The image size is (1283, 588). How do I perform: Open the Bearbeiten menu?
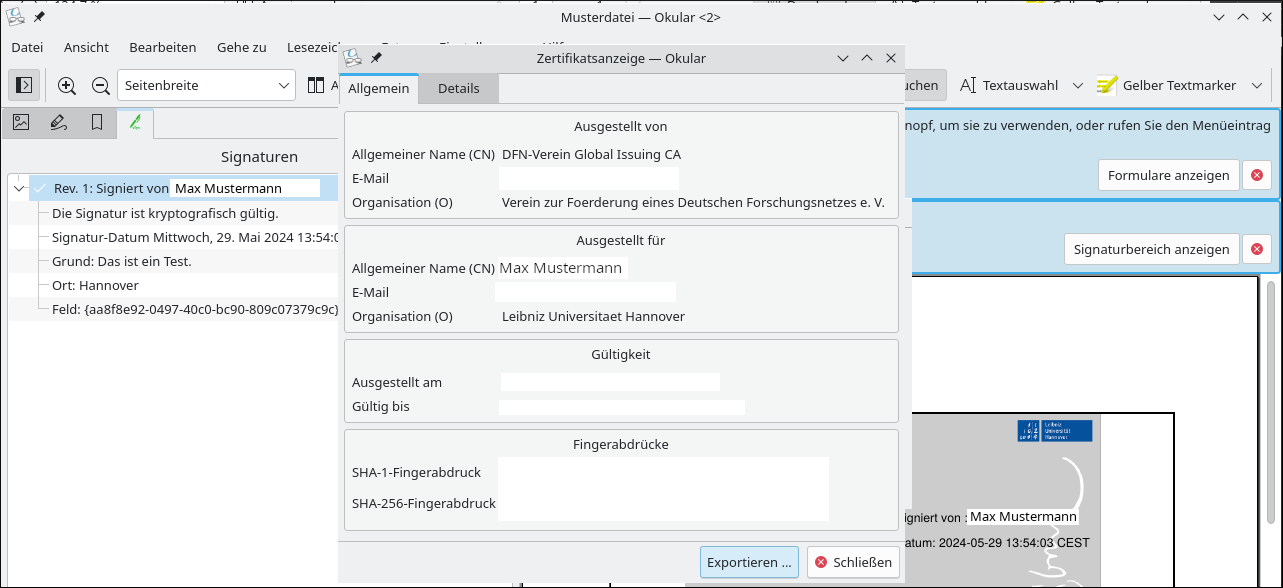(162, 47)
